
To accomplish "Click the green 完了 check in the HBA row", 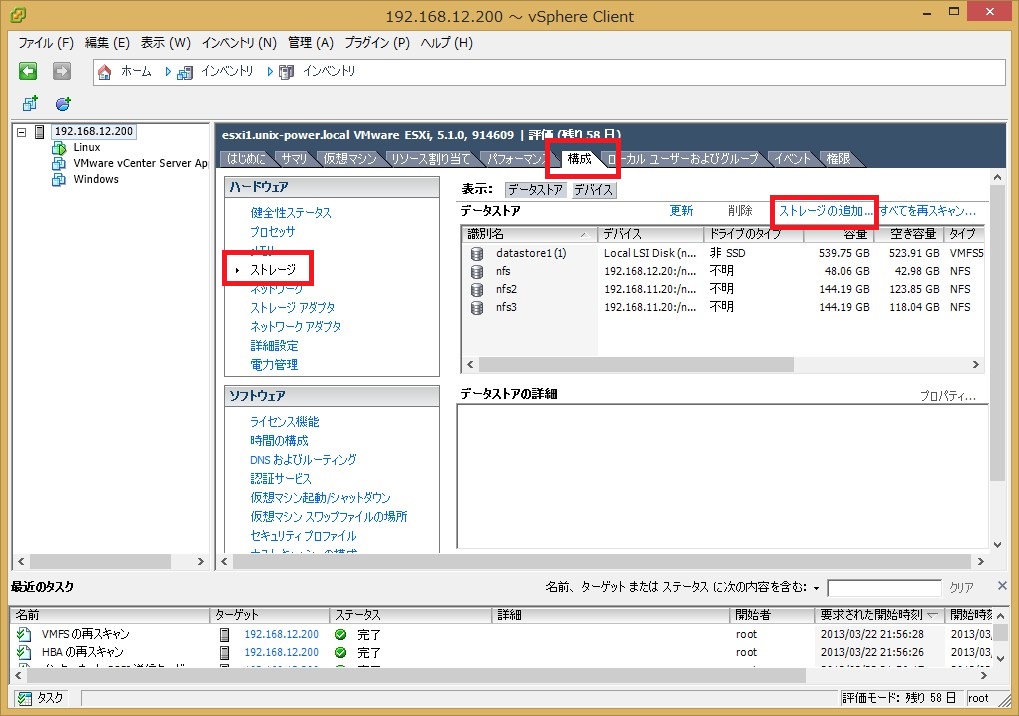I will [x=340, y=652].
